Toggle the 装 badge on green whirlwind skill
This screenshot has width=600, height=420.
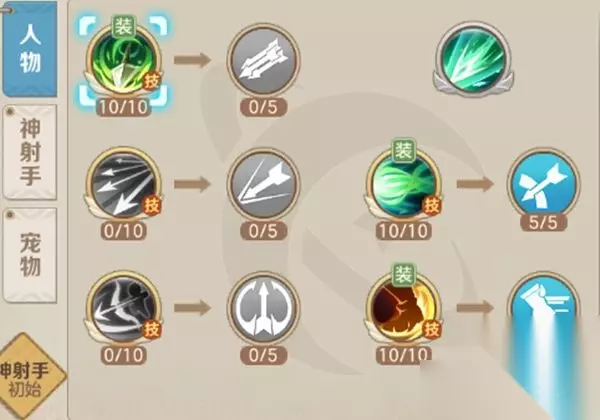(403, 150)
